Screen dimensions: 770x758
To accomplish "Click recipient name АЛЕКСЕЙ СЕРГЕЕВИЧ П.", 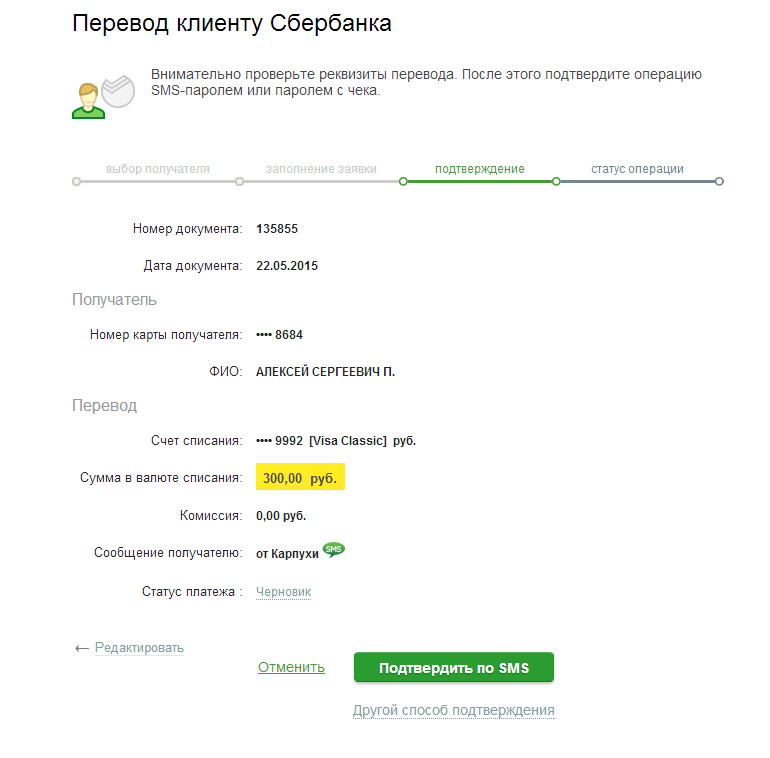I will [x=325, y=372].
